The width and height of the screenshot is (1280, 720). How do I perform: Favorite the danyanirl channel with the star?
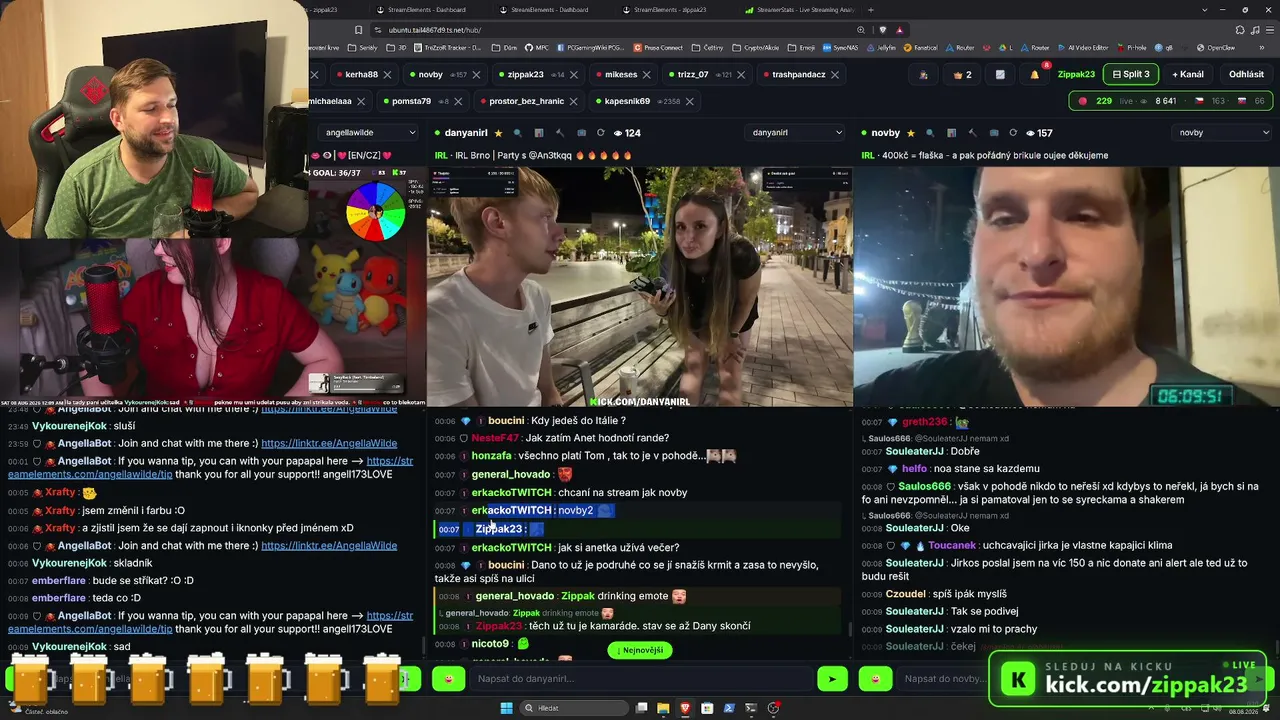[x=498, y=133]
